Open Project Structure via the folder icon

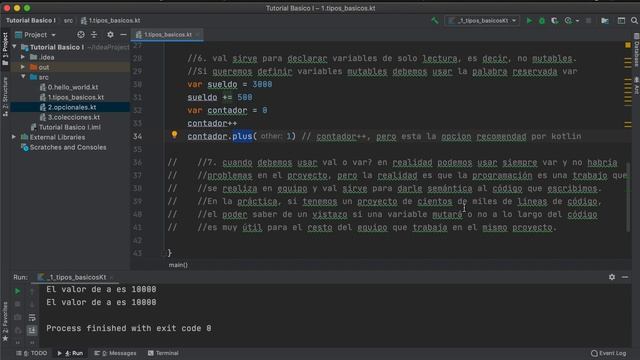click(605, 20)
